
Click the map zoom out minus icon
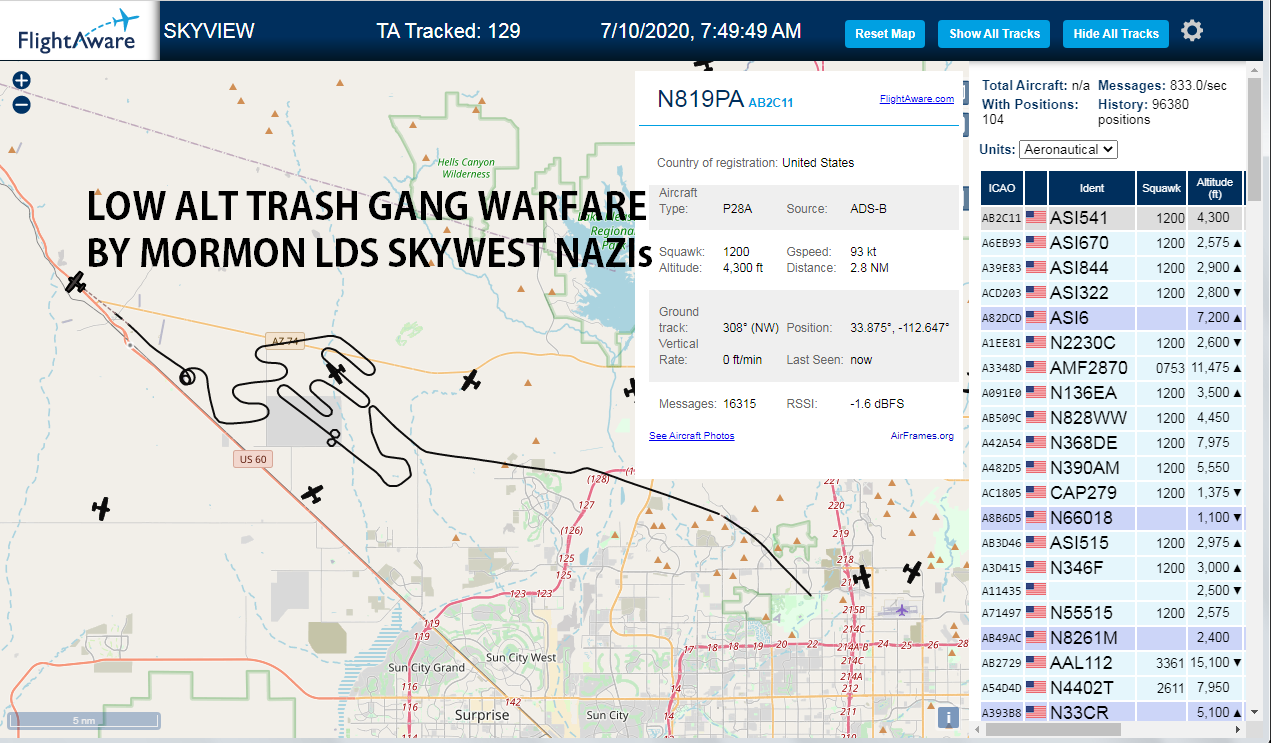tap(22, 104)
